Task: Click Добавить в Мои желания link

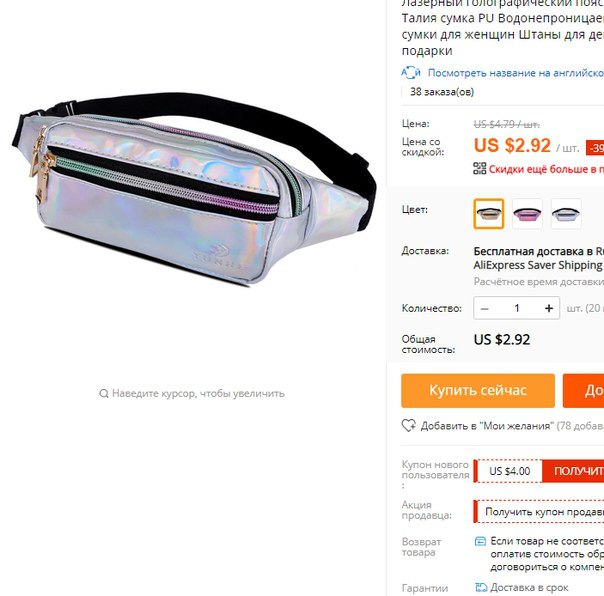Action: [487, 426]
